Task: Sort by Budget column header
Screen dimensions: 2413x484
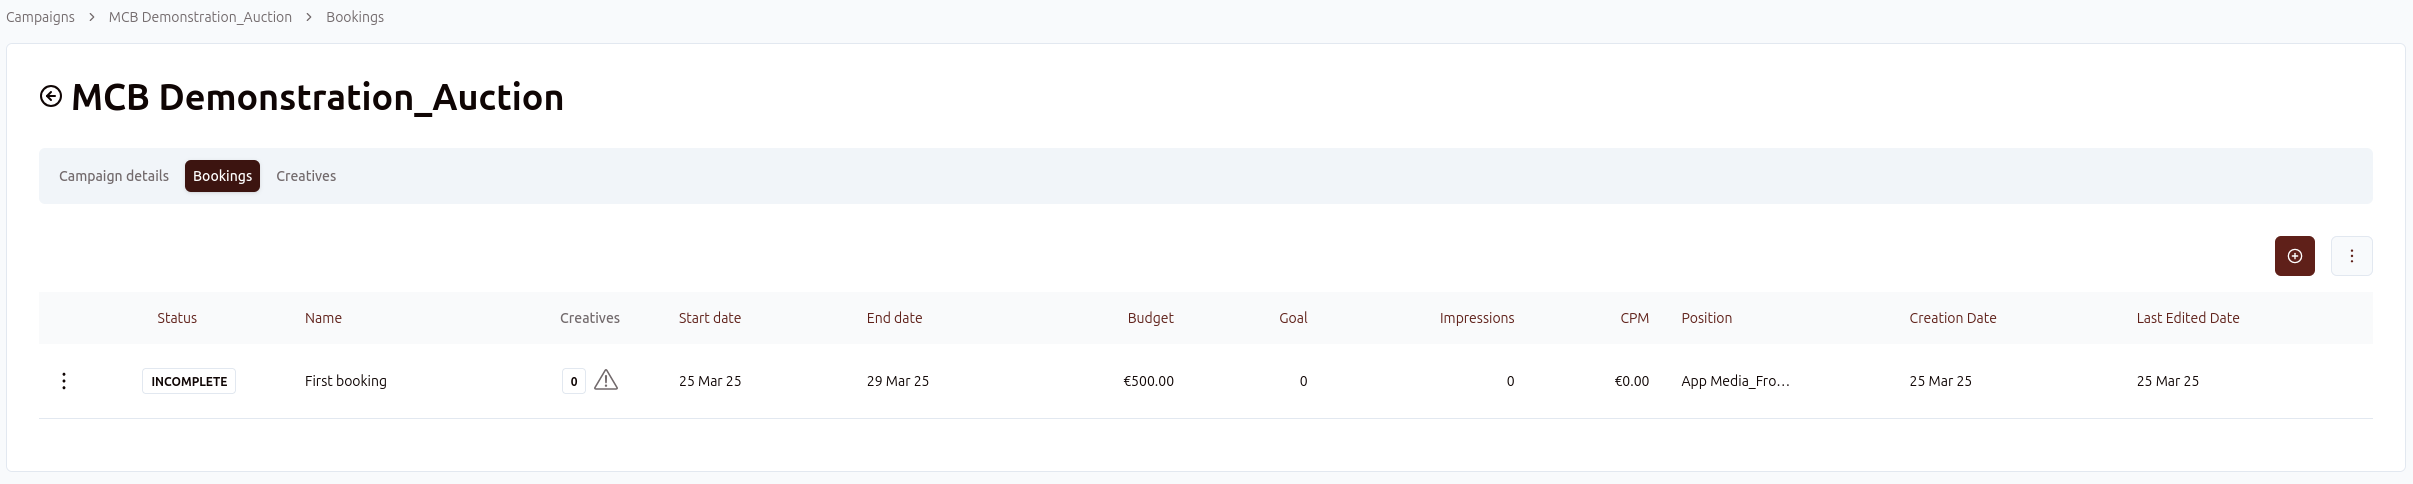Action: 1150,318
